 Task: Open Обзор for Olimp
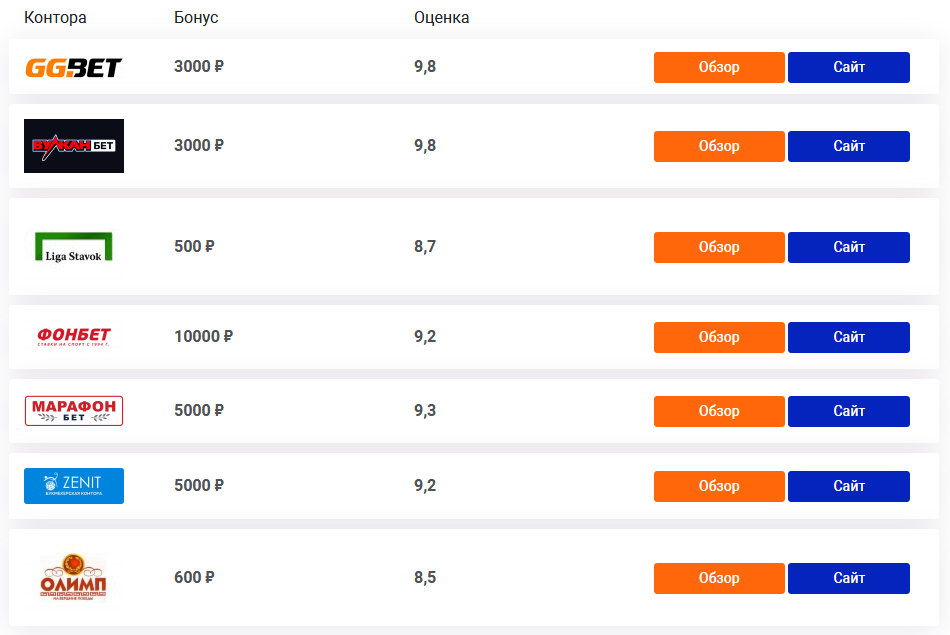[x=719, y=579]
